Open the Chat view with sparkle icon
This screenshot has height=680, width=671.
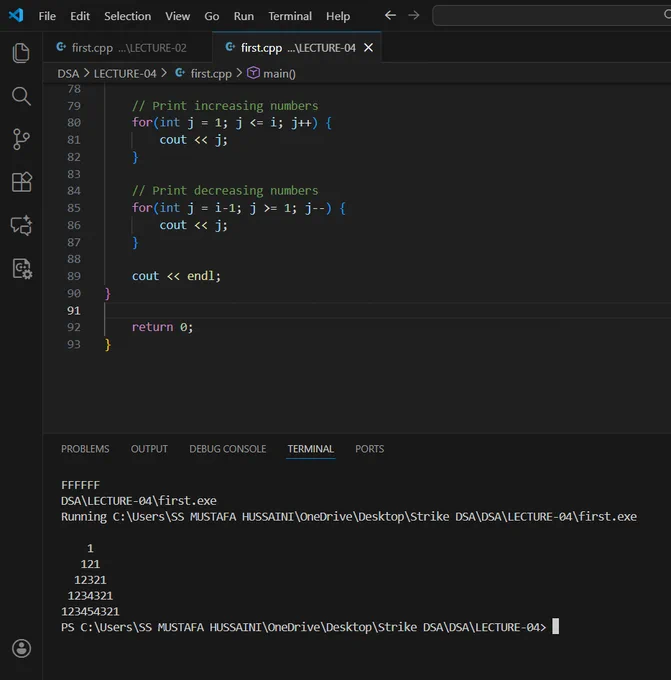click(x=21, y=225)
